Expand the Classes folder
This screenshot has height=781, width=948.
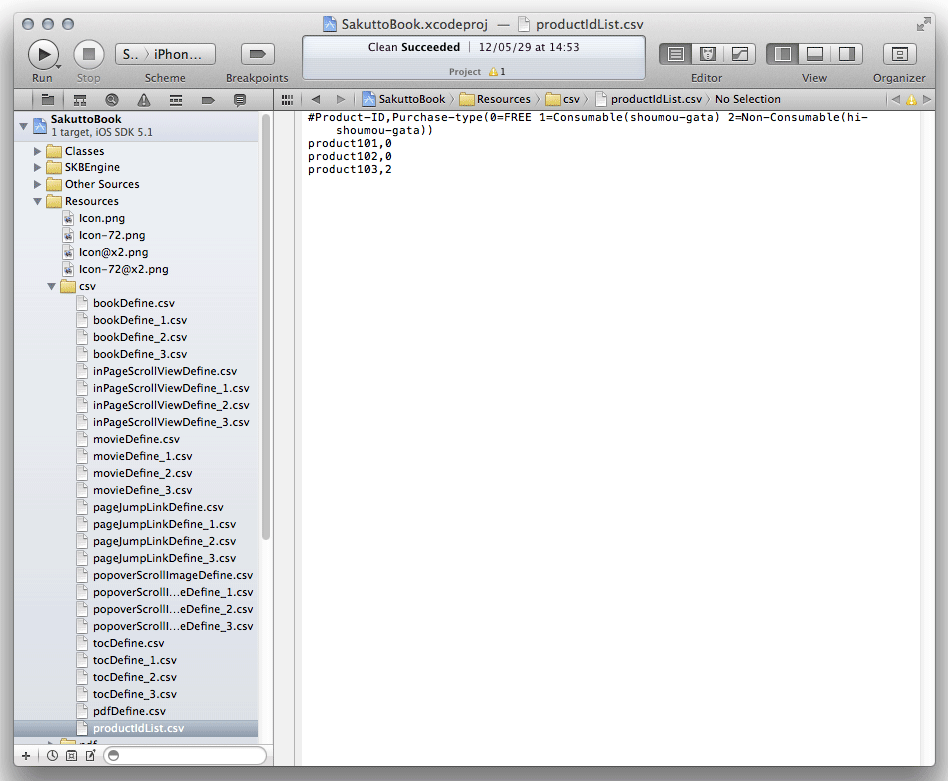37,151
